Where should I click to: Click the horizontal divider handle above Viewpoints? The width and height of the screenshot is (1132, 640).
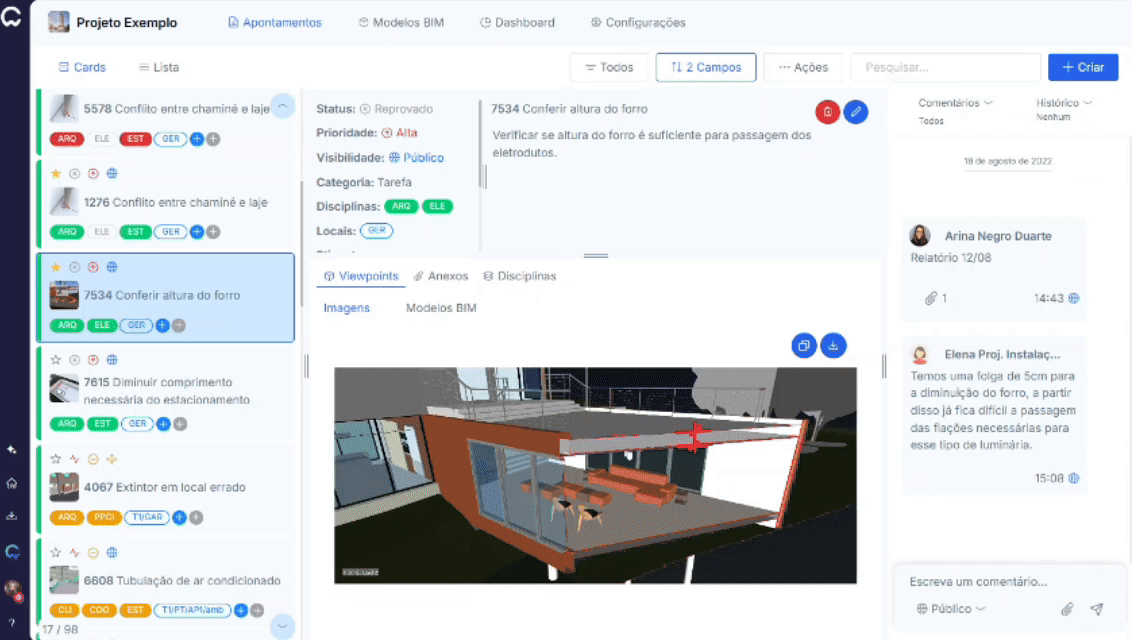click(x=596, y=255)
